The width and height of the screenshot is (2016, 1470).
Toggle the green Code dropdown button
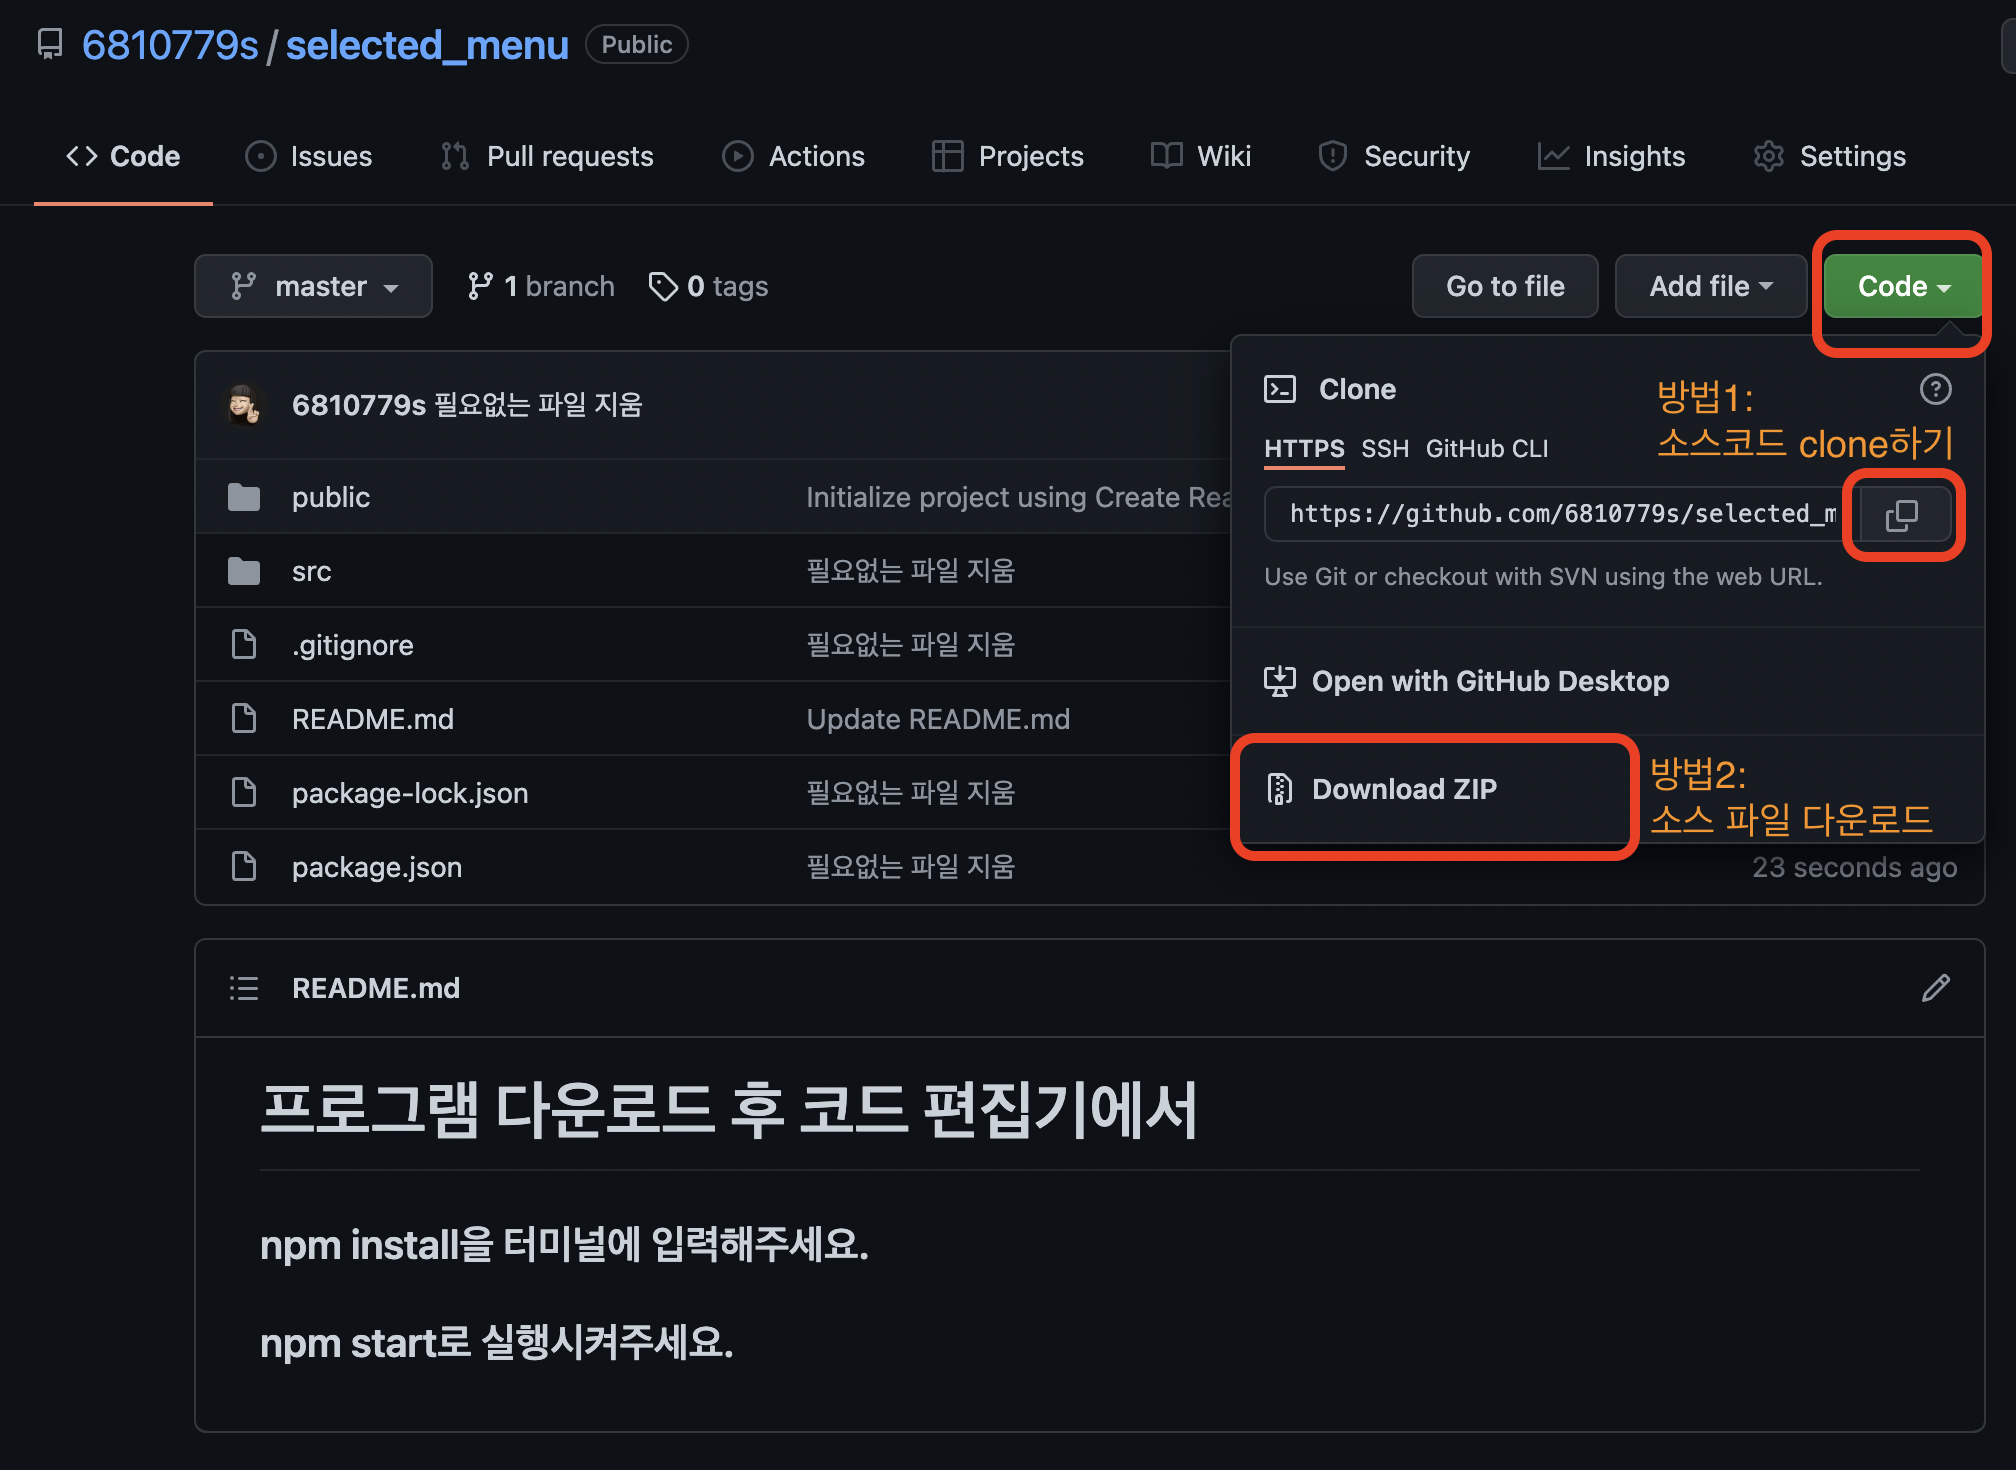(1903, 286)
